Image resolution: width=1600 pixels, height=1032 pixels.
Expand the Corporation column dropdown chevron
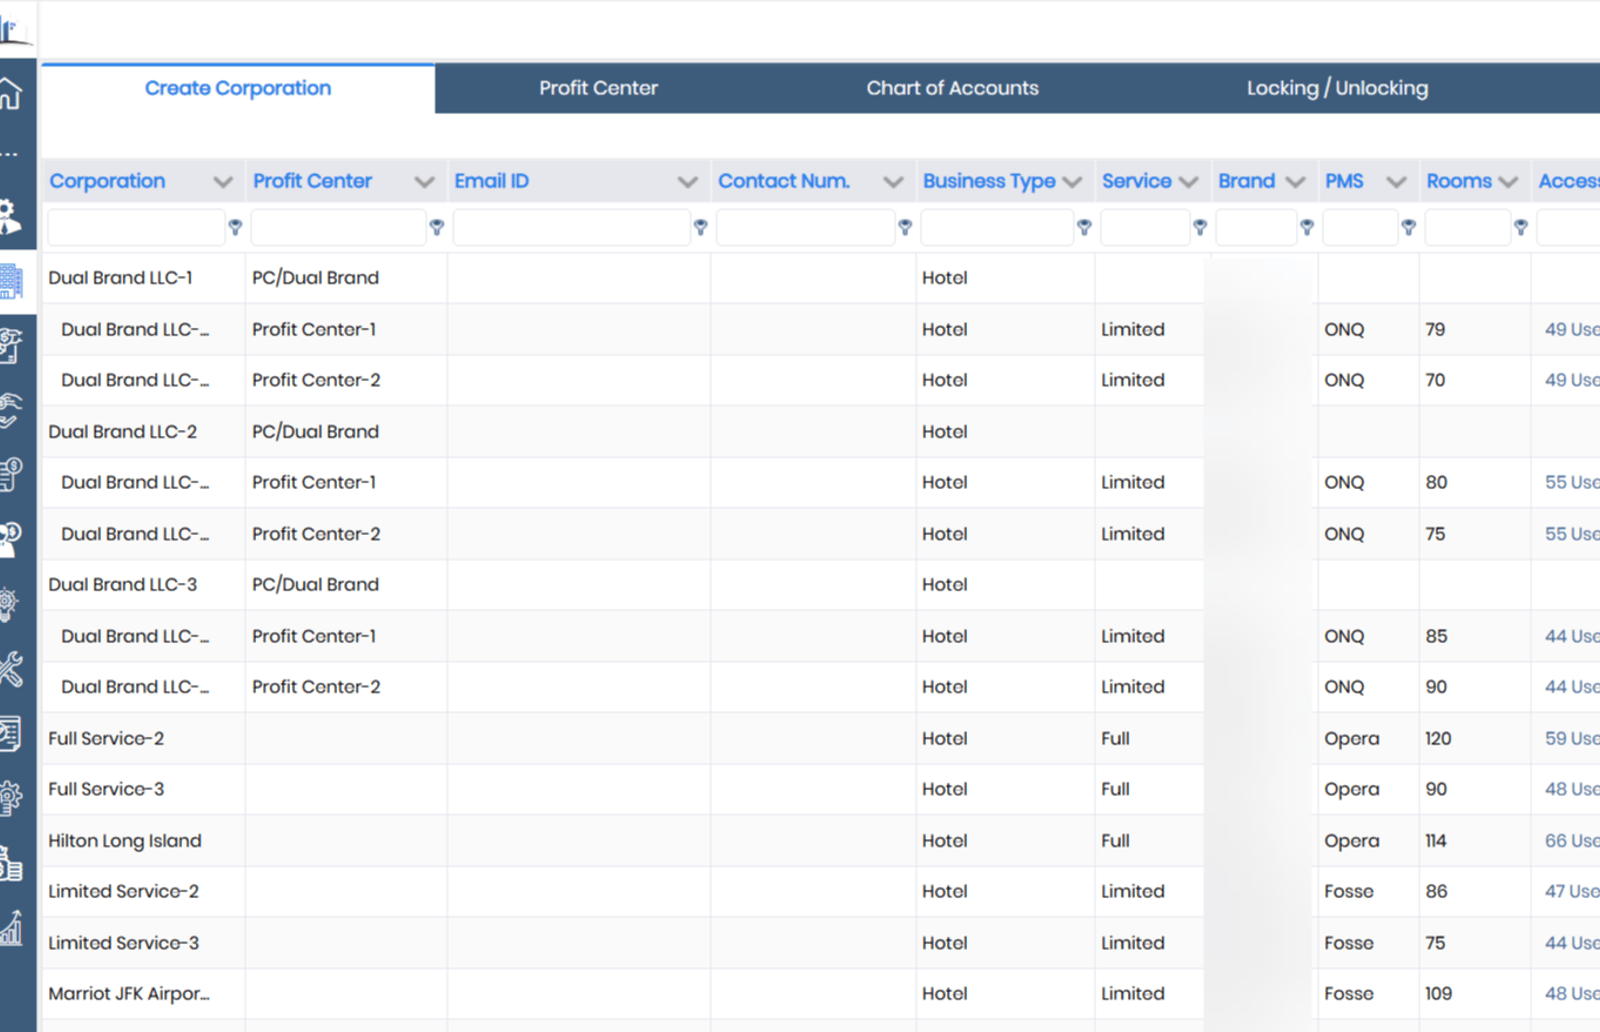(223, 182)
